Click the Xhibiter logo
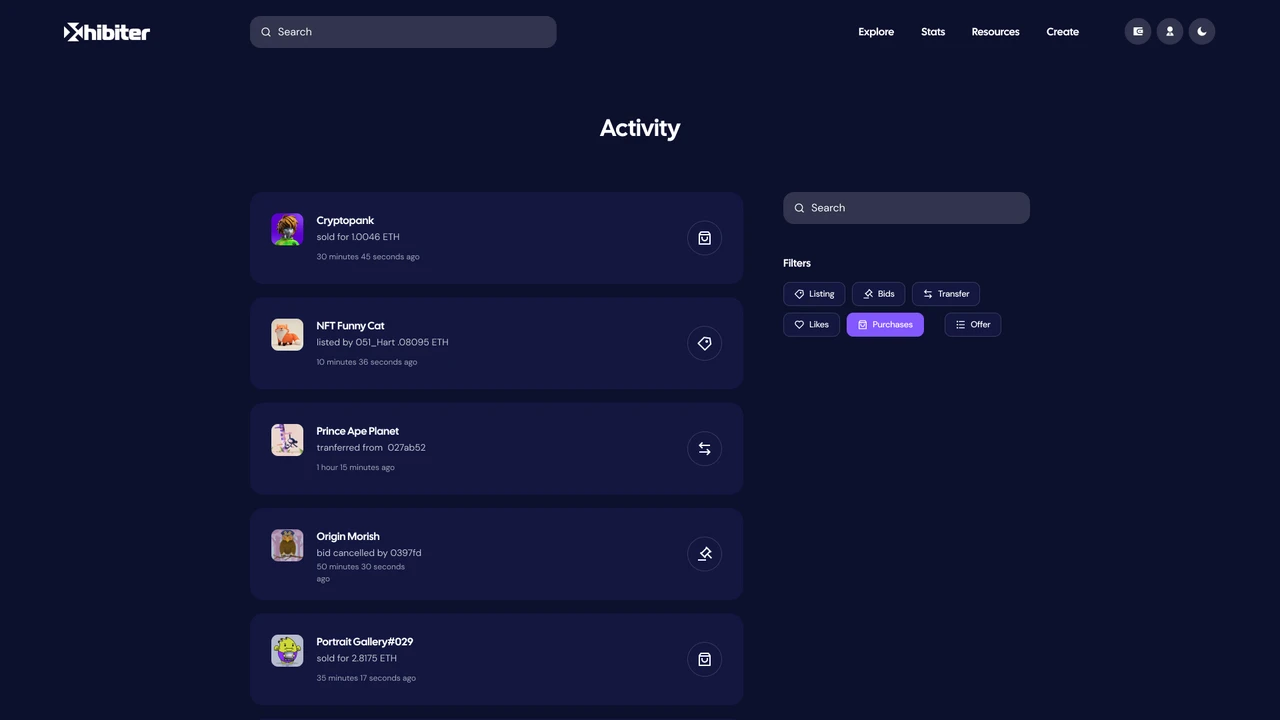The height and width of the screenshot is (720, 1280). tap(107, 32)
